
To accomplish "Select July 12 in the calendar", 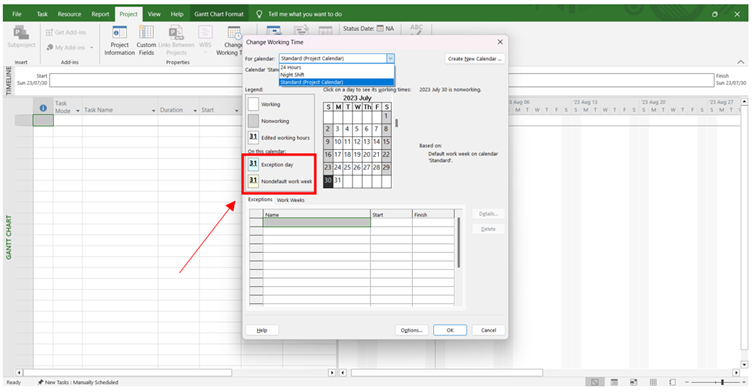I will 357,142.
